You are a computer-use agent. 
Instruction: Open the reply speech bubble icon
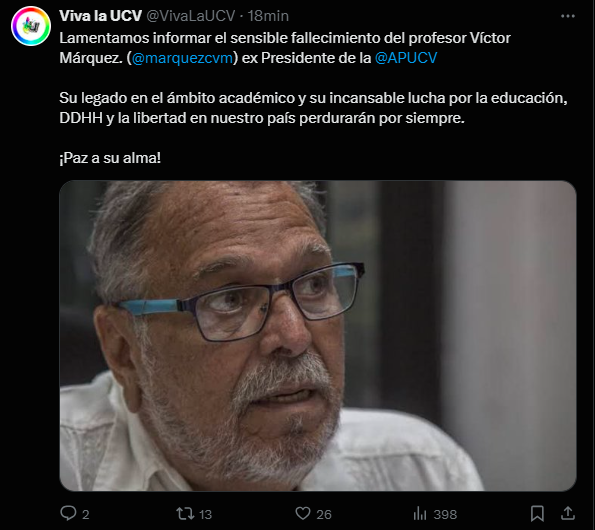[x=68, y=513]
